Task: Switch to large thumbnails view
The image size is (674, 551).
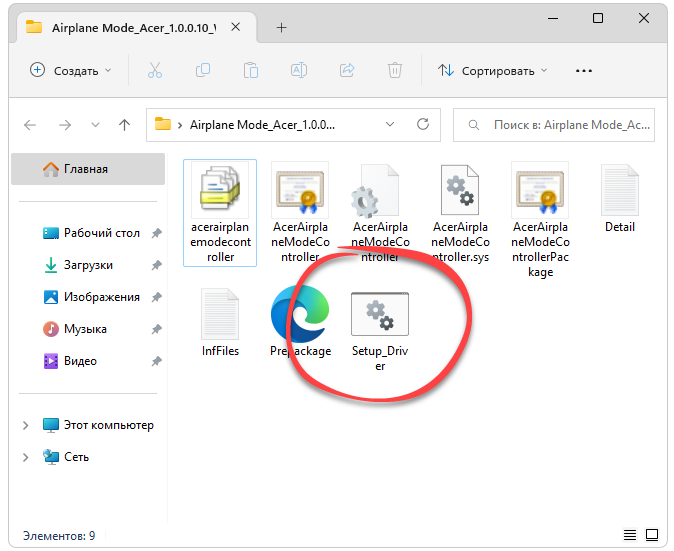Action: click(652, 536)
